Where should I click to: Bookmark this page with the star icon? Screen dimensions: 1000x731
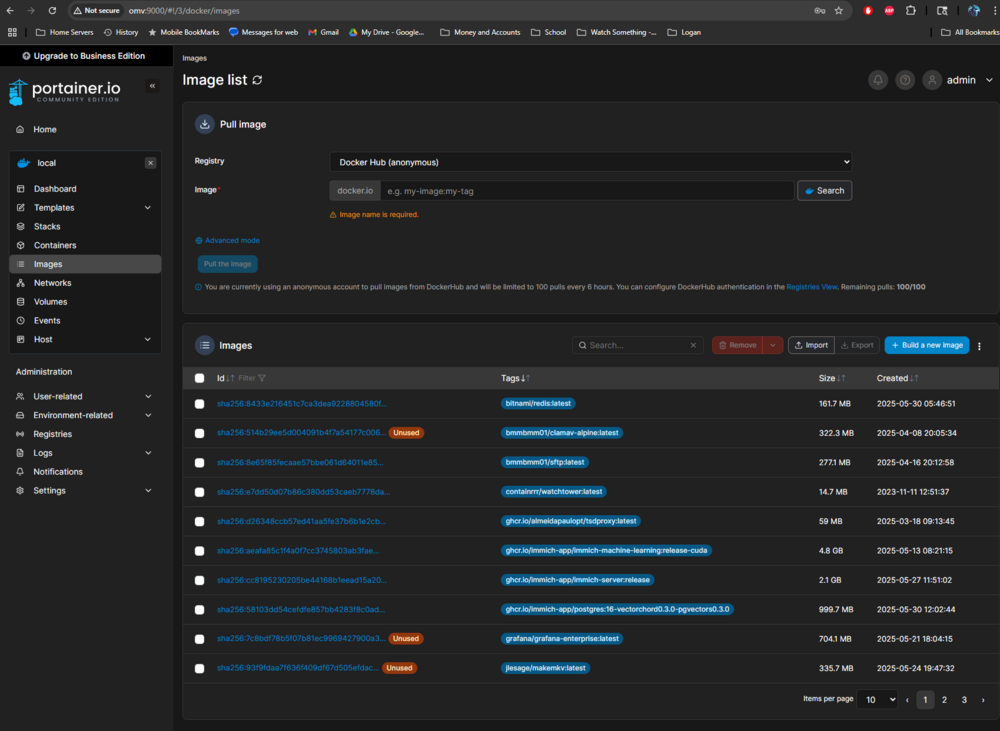(839, 11)
